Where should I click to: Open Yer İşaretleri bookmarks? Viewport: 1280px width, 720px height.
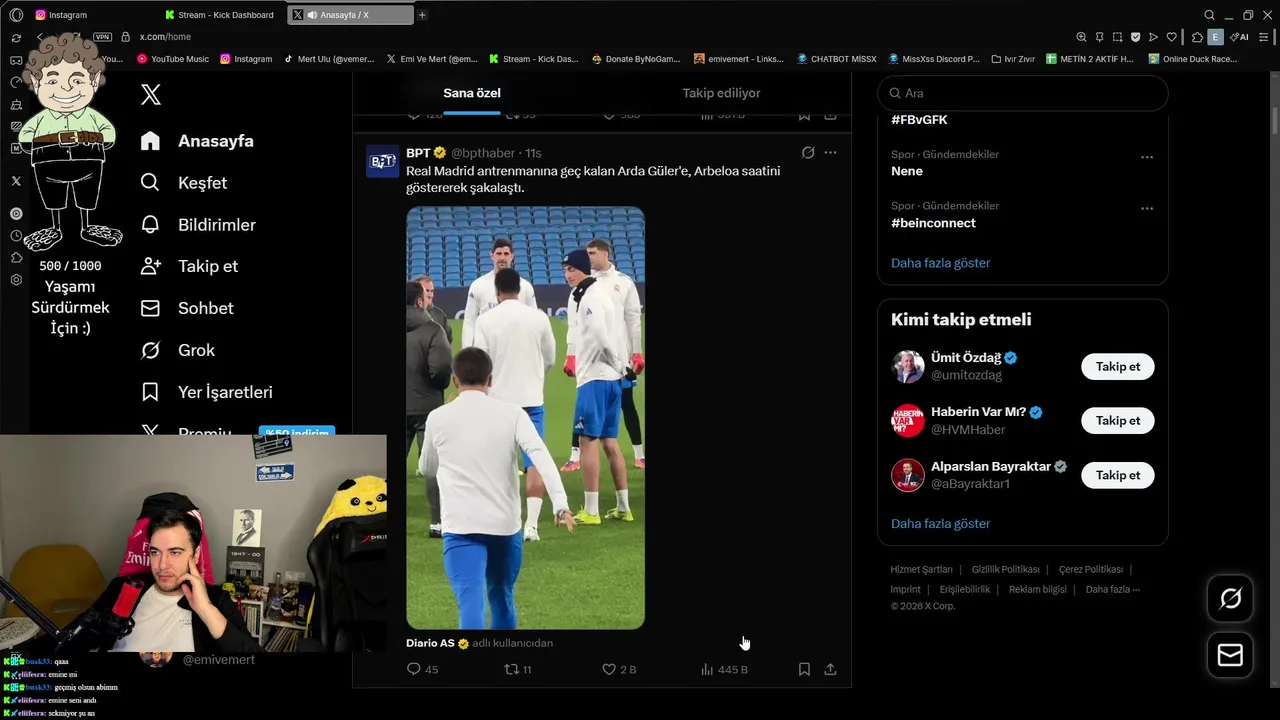tap(207, 392)
